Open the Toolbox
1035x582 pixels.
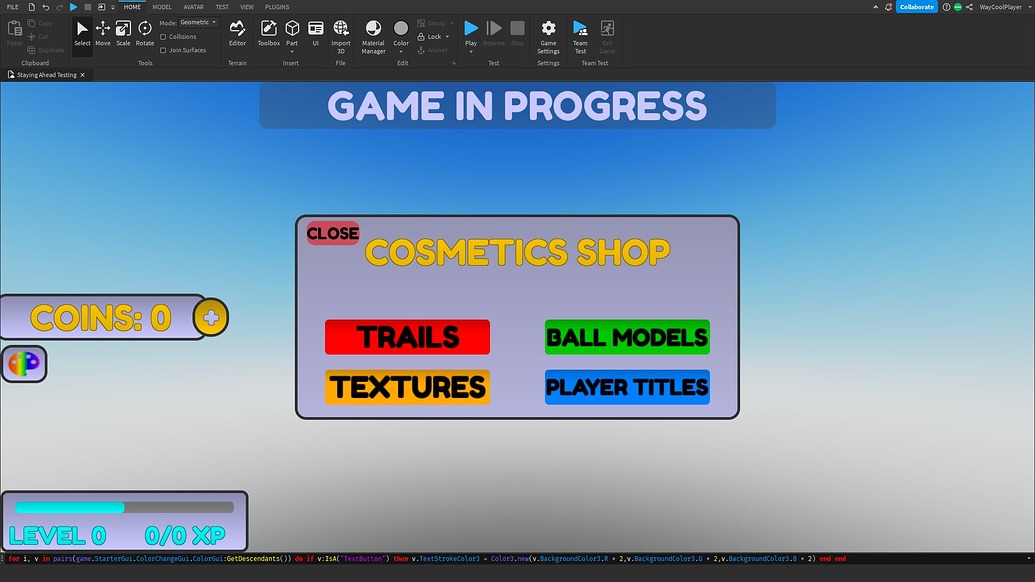point(268,30)
